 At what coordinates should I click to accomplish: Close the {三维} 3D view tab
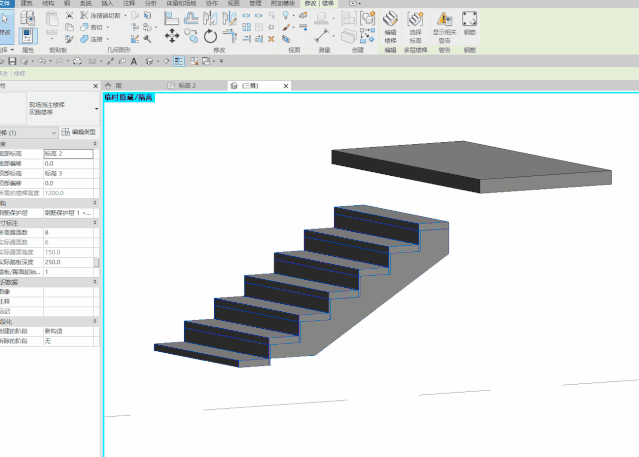pos(286,86)
